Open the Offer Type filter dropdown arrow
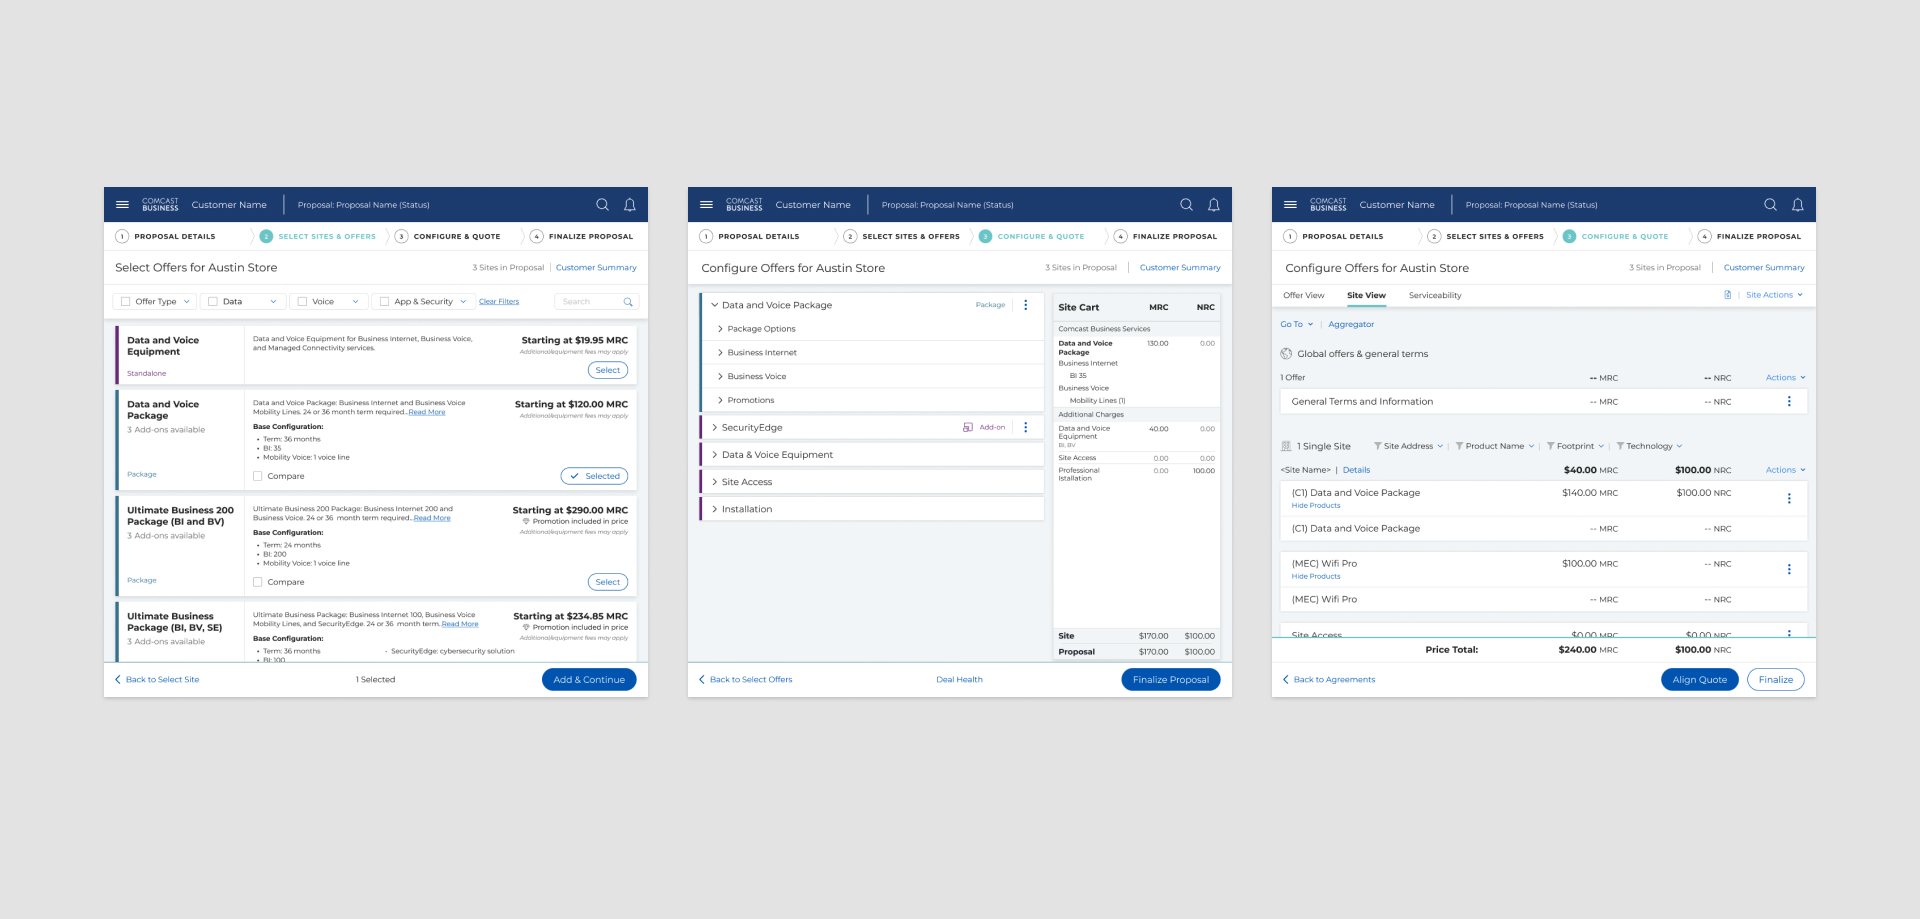The image size is (1920, 919). (x=186, y=301)
